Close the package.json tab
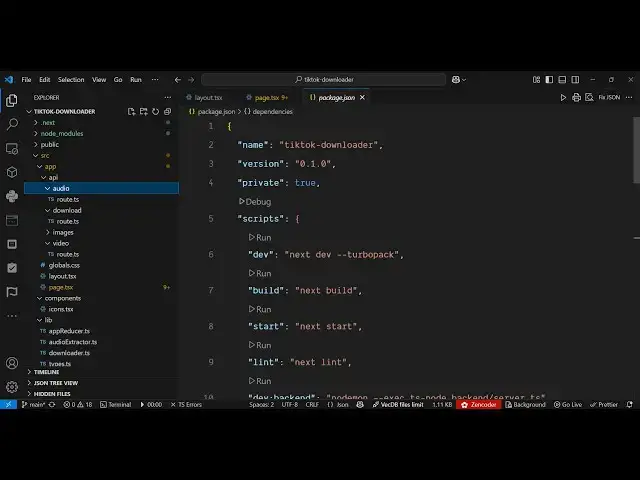640x480 pixels. click(362, 98)
